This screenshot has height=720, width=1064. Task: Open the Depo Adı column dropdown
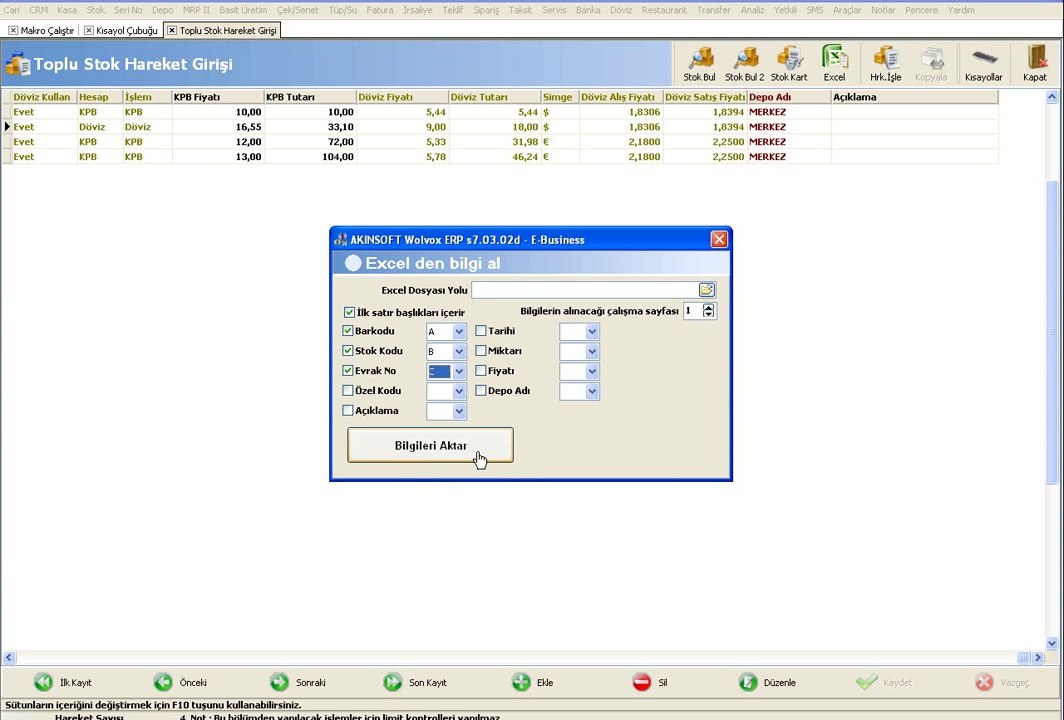coord(592,391)
